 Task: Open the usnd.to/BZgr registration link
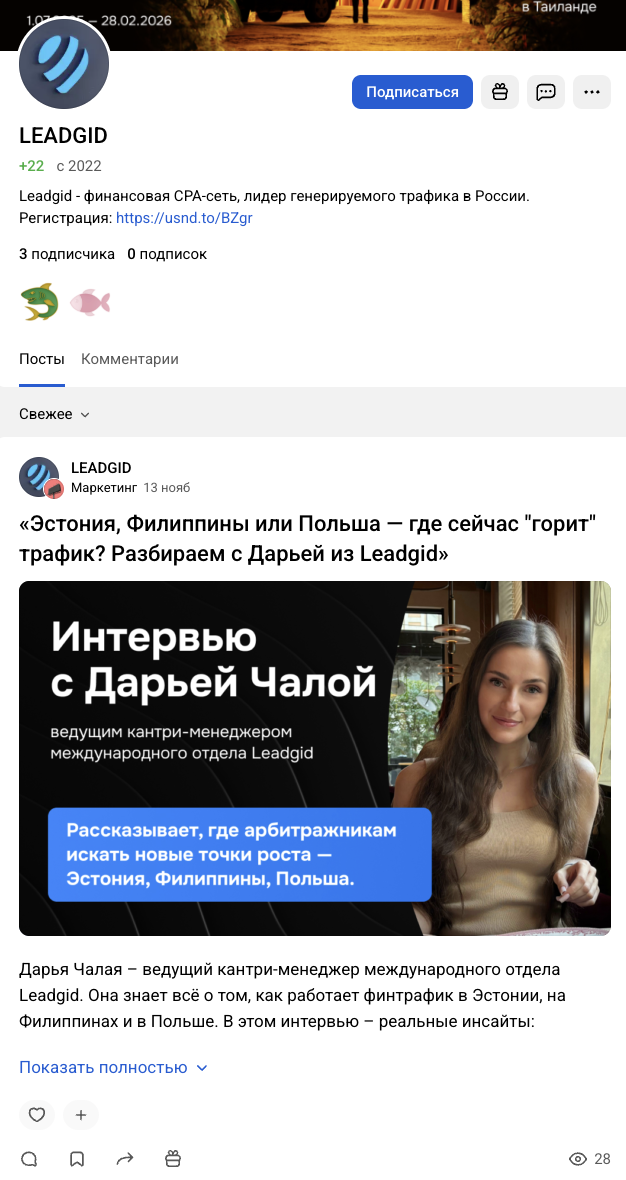click(184, 218)
